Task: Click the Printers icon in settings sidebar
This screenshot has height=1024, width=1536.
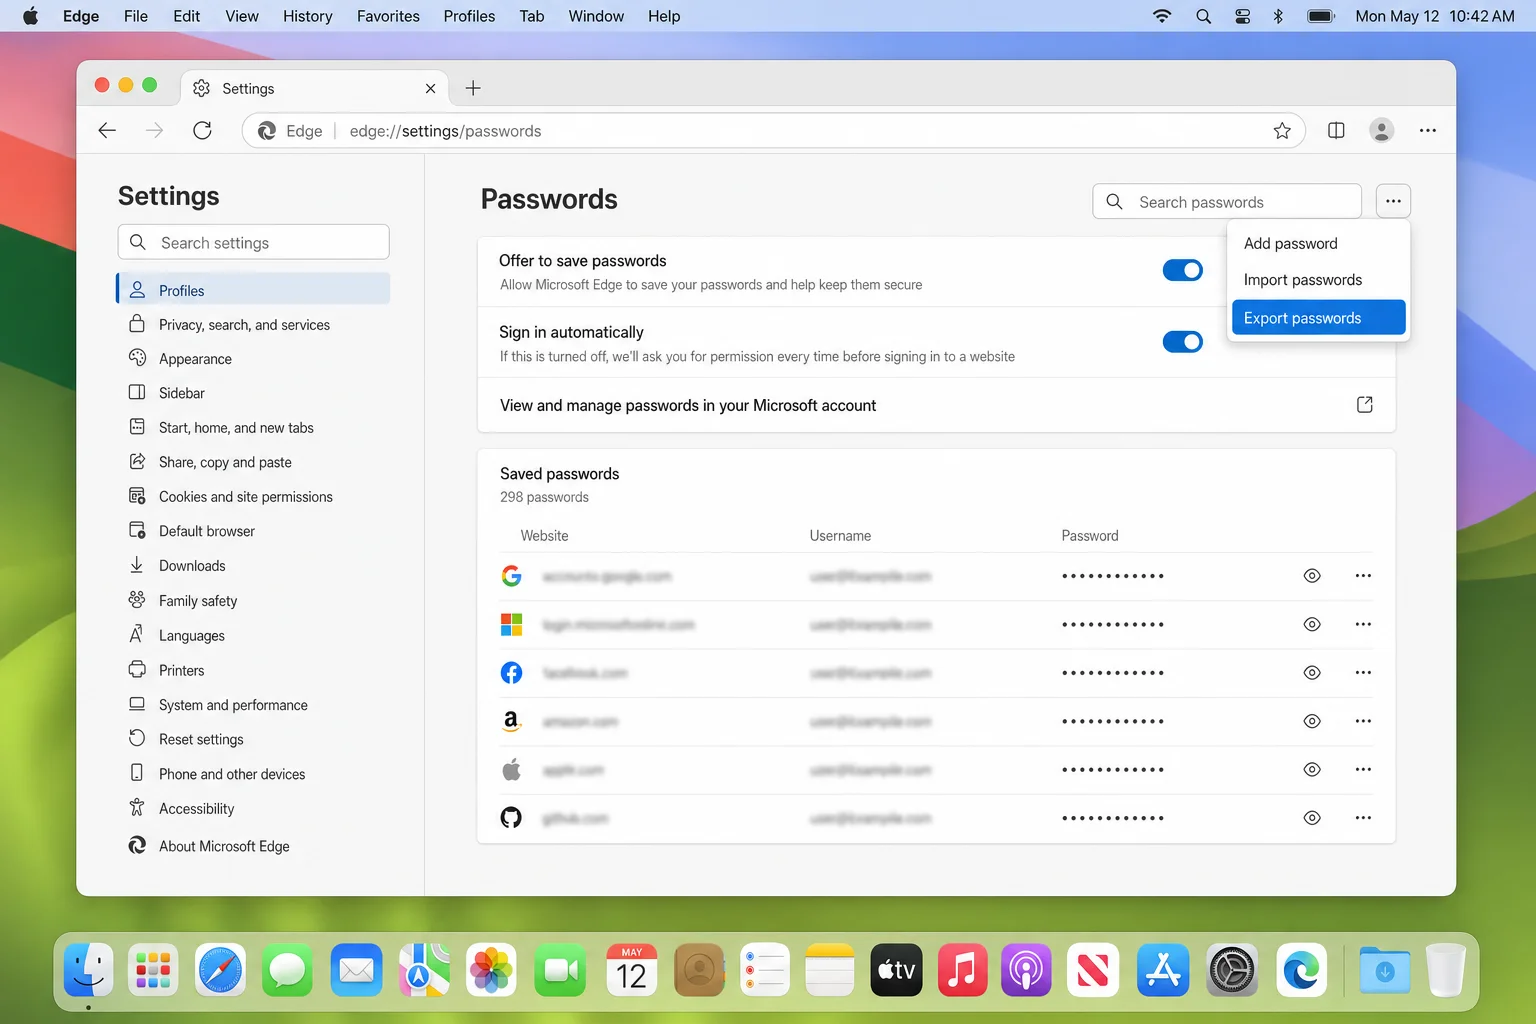Action: tap(137, 670)
